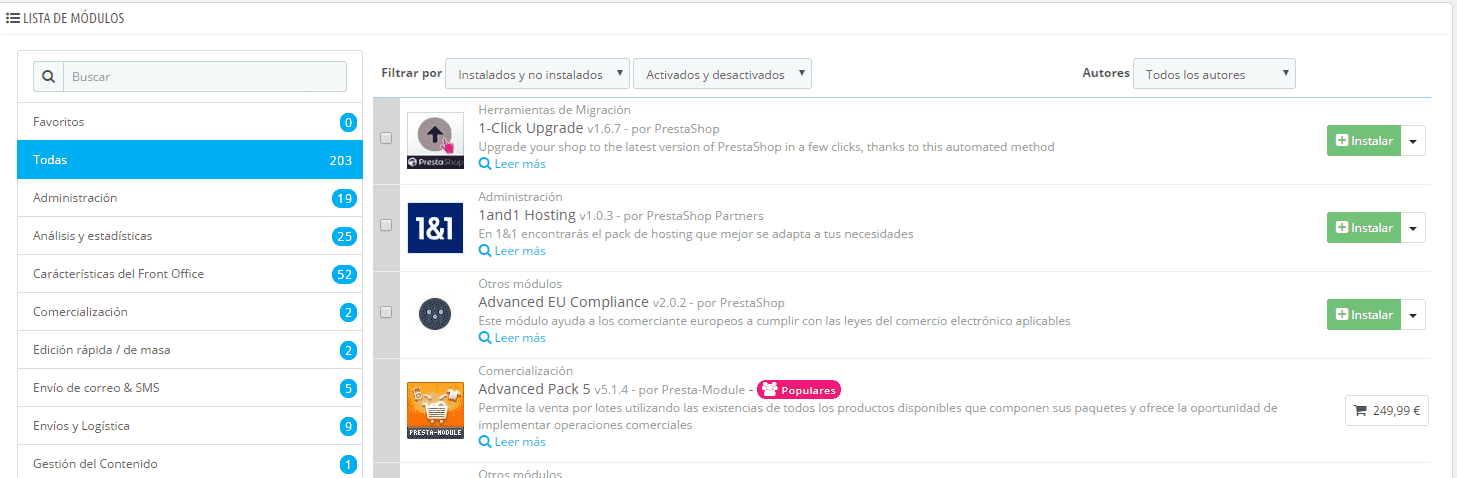Open arrow menu beside 1-Click Upgrade Instalar
This screenshot has width=1457, height=478.
1413,141
